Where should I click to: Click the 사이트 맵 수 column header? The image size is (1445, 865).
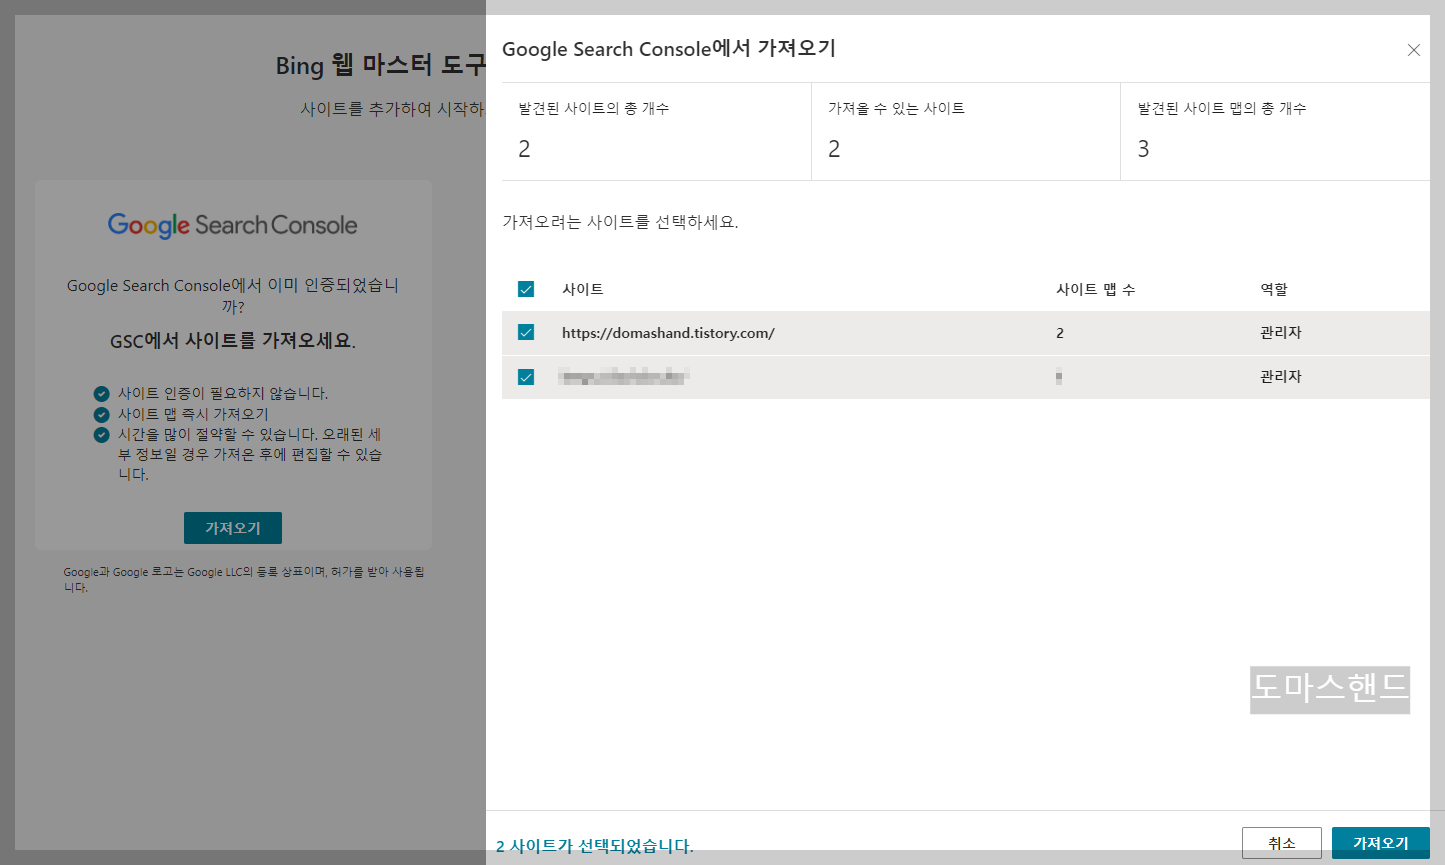pos(1096,289)
